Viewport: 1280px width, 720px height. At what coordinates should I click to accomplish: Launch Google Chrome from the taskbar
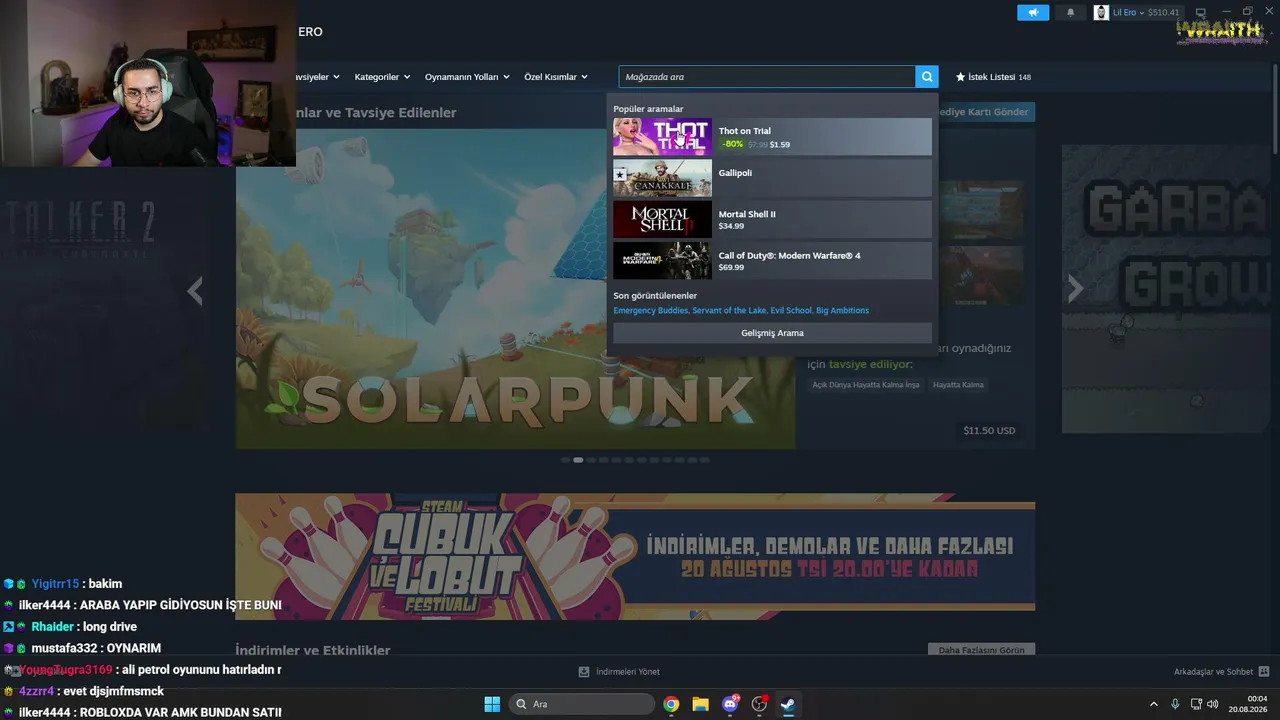671,704
